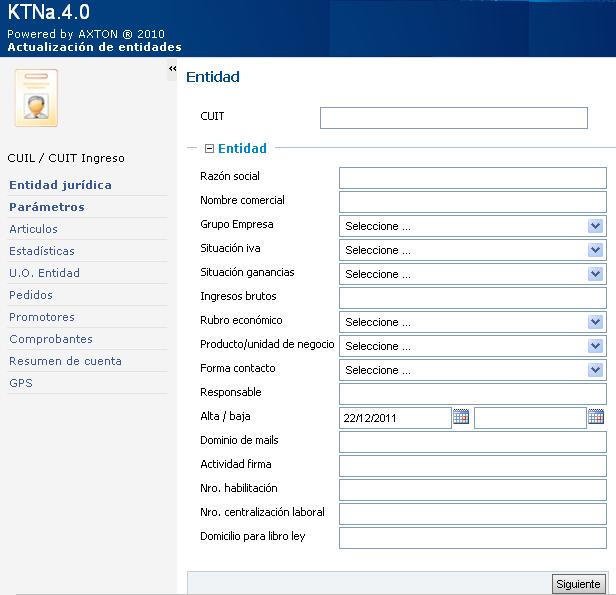Collapse the Entidad section
Image resolution: width=616 pixels, height=595 pixels.
tap(209, 148)
